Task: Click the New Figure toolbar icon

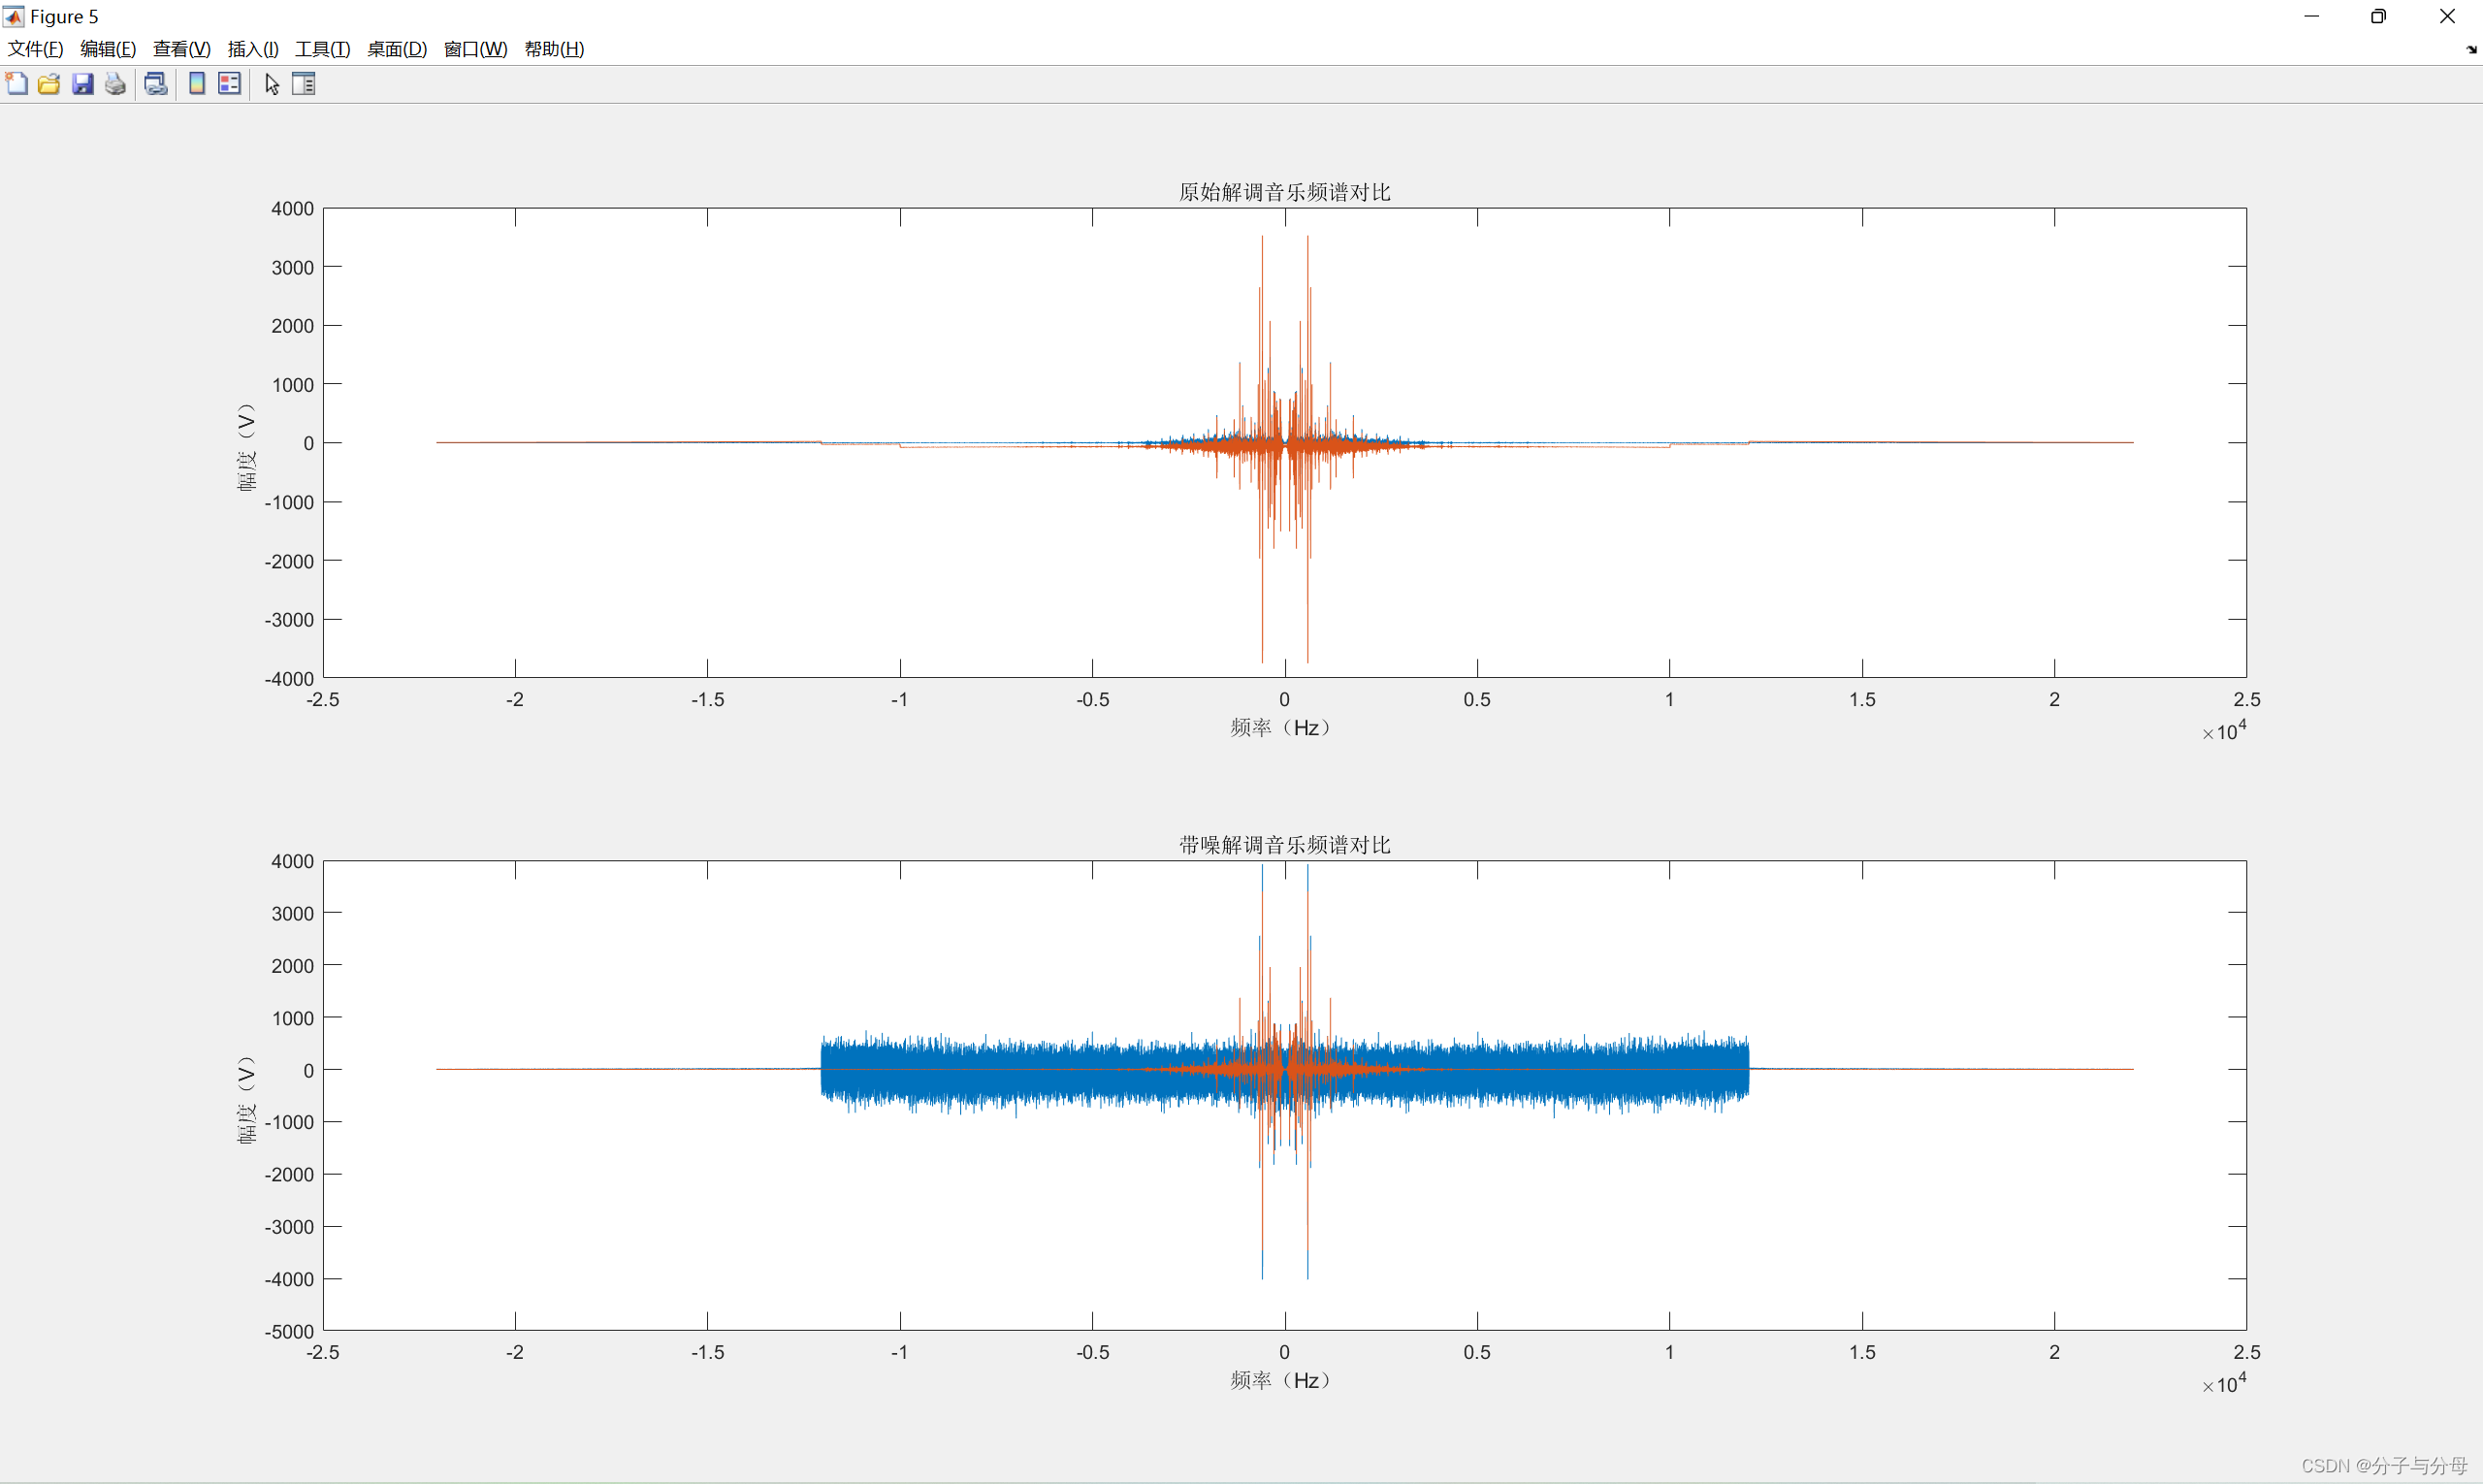Action: click(17, 84)
